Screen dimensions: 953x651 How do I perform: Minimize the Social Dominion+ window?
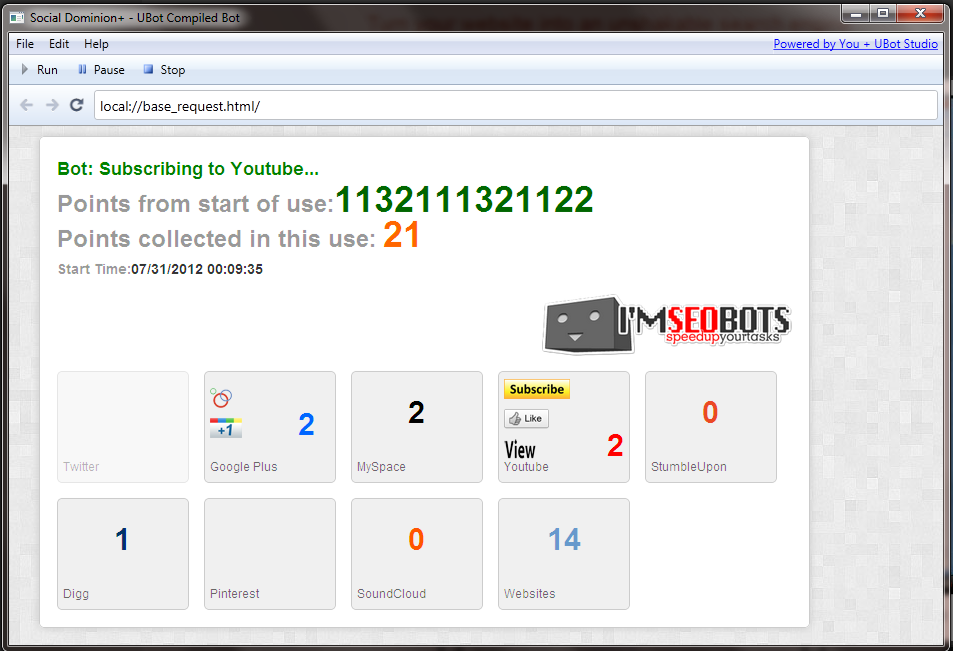[x=856, y=13]
